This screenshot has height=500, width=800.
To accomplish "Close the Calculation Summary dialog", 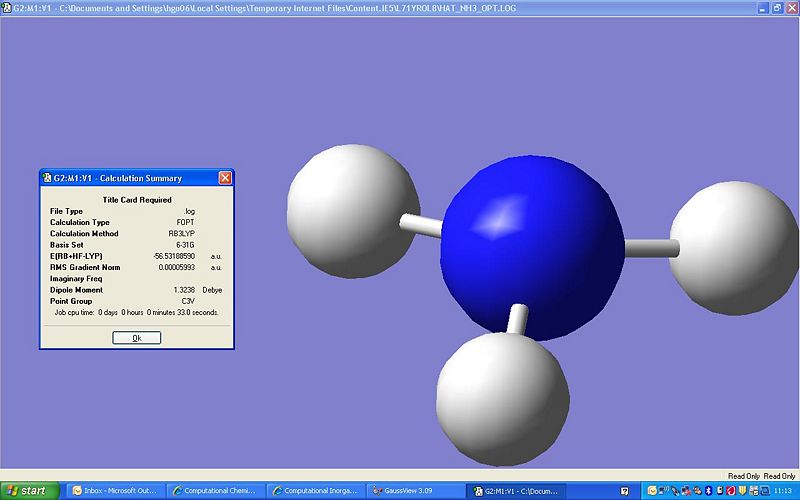I will (224, 178).
